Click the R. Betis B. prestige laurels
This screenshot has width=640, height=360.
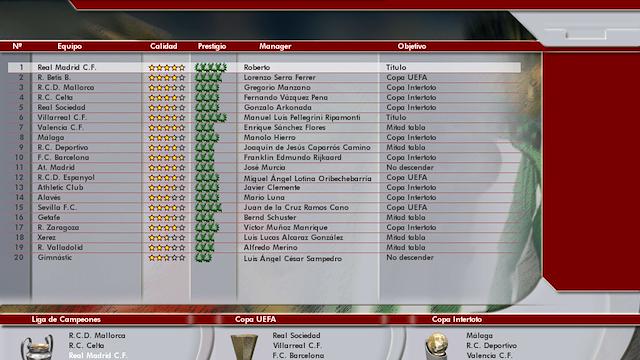(x=208, y=78)
